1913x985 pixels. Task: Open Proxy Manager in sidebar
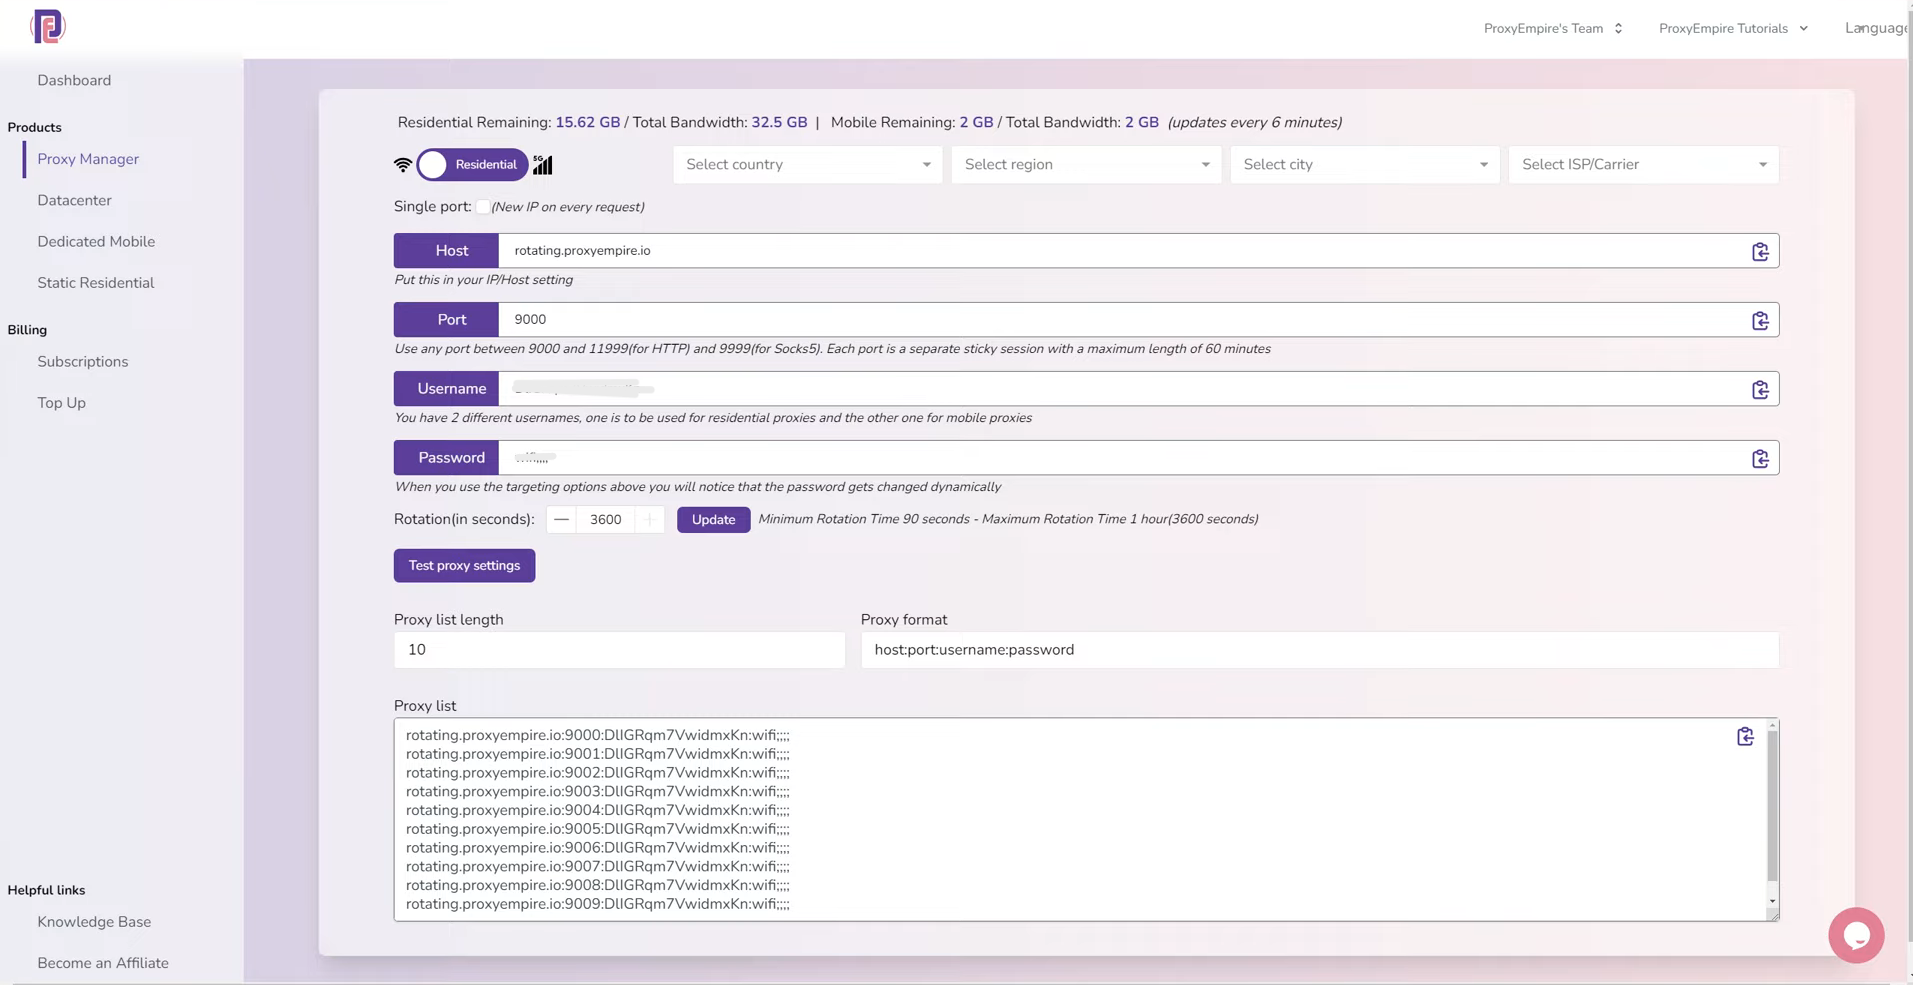pyautogui.click(x=88, y=159)
